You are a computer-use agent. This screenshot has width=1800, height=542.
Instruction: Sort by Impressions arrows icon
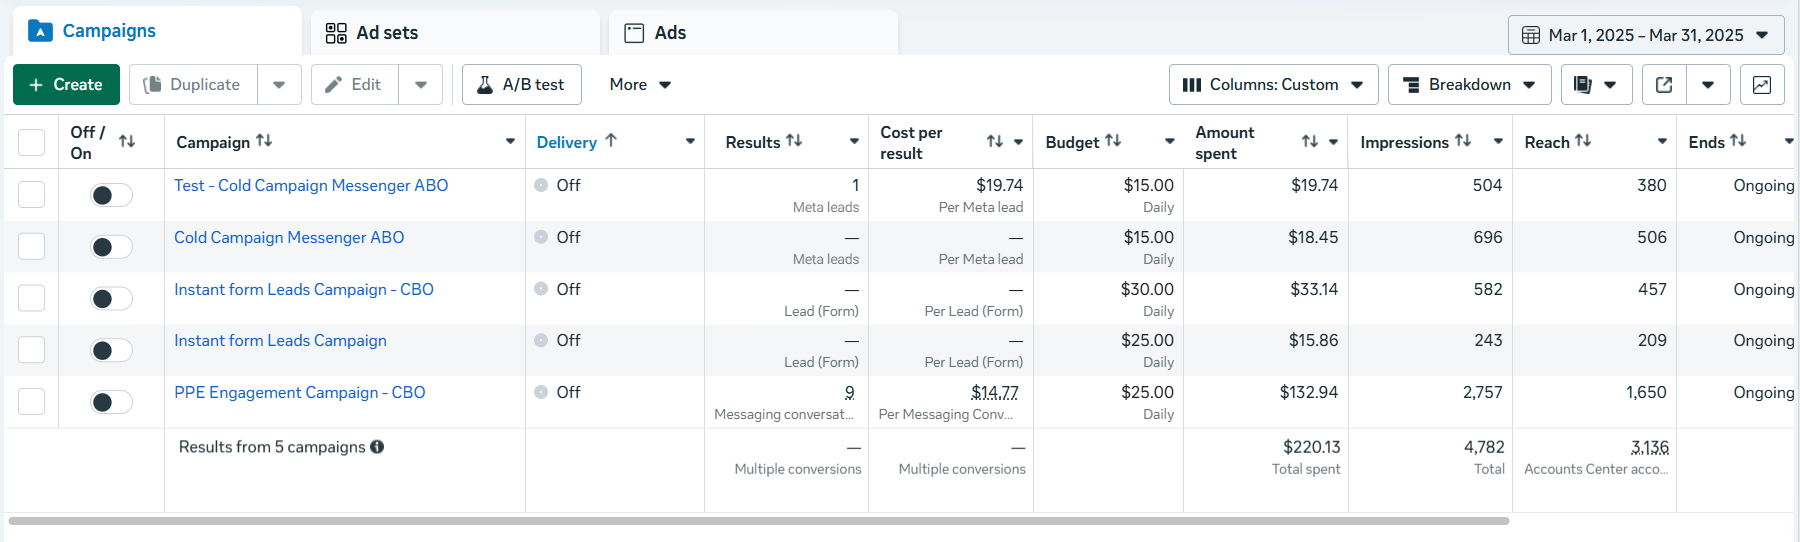coord(1463,141)
